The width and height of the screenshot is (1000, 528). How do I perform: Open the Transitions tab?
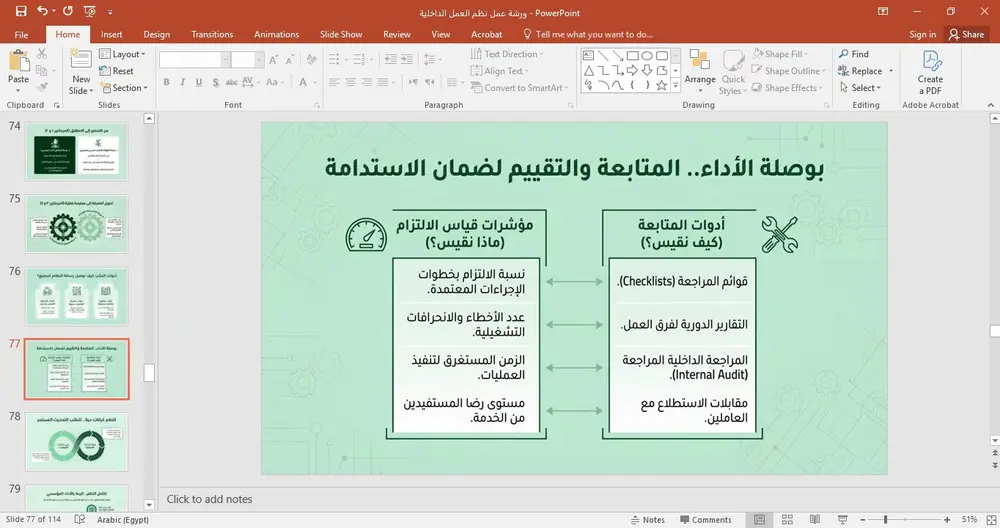pos(212,34)
